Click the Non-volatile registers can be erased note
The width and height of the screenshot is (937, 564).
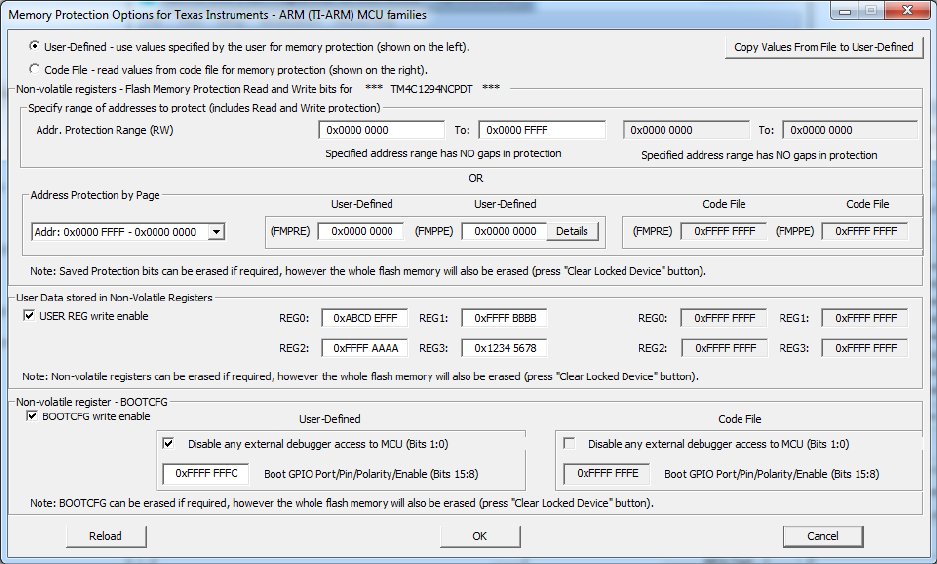[360, 376]
